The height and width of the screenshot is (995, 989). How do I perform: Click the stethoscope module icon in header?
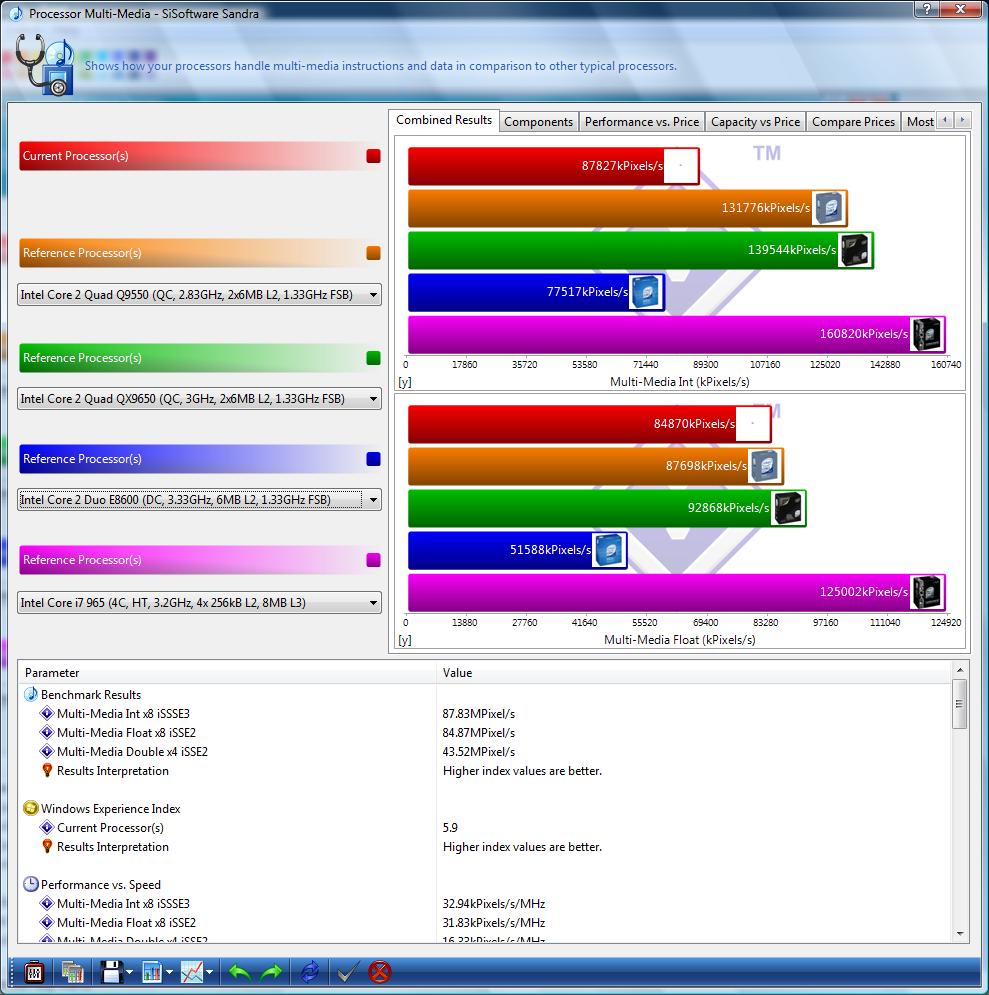pyautogui.click(x=44, y=65)
